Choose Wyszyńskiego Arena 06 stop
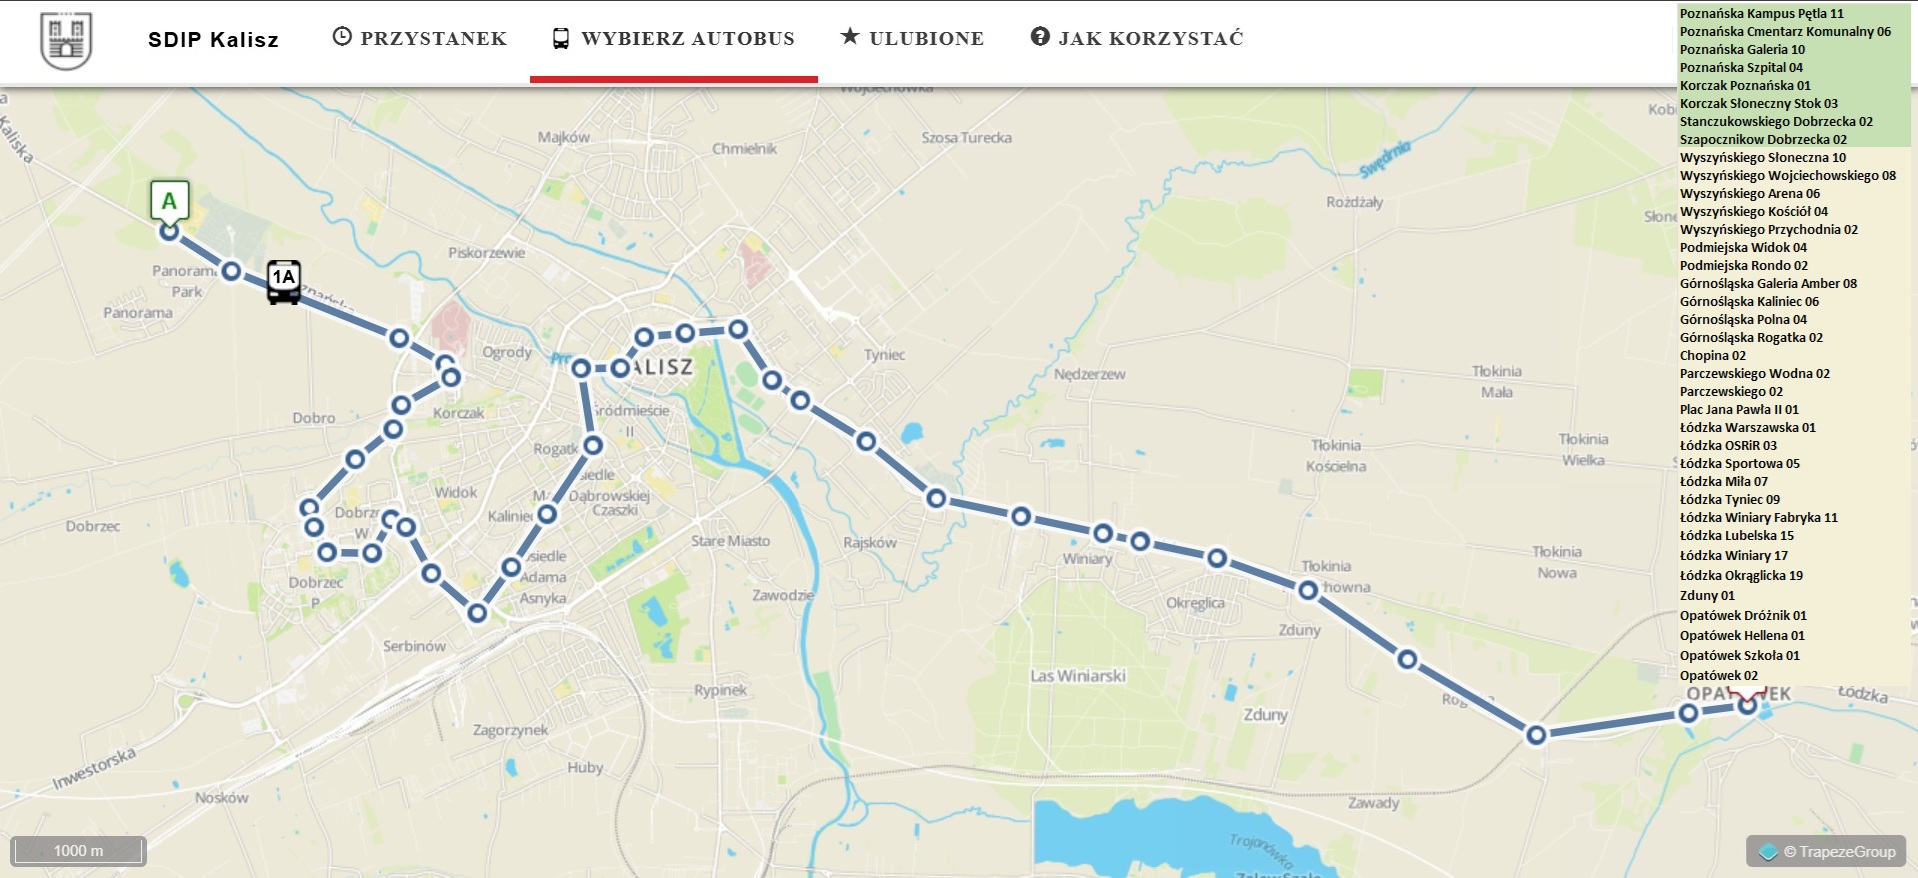 pos(1749,194)
